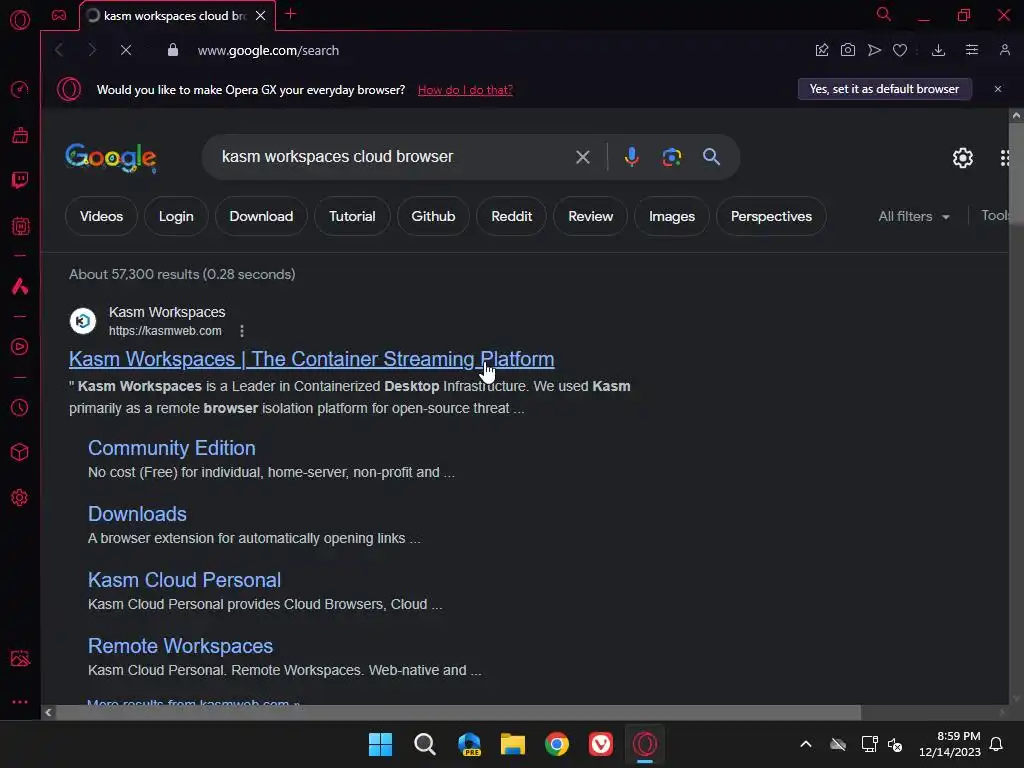Screen dimensions: 1024x768
Task: Open the profile account icon
Action: tap(1005, 50)
